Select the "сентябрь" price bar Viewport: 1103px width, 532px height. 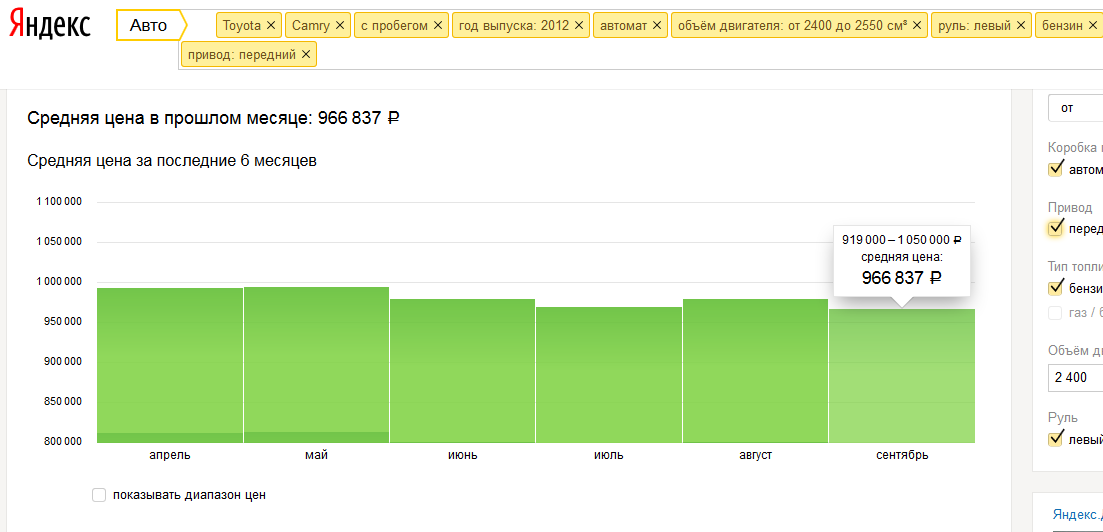point(902,376)
